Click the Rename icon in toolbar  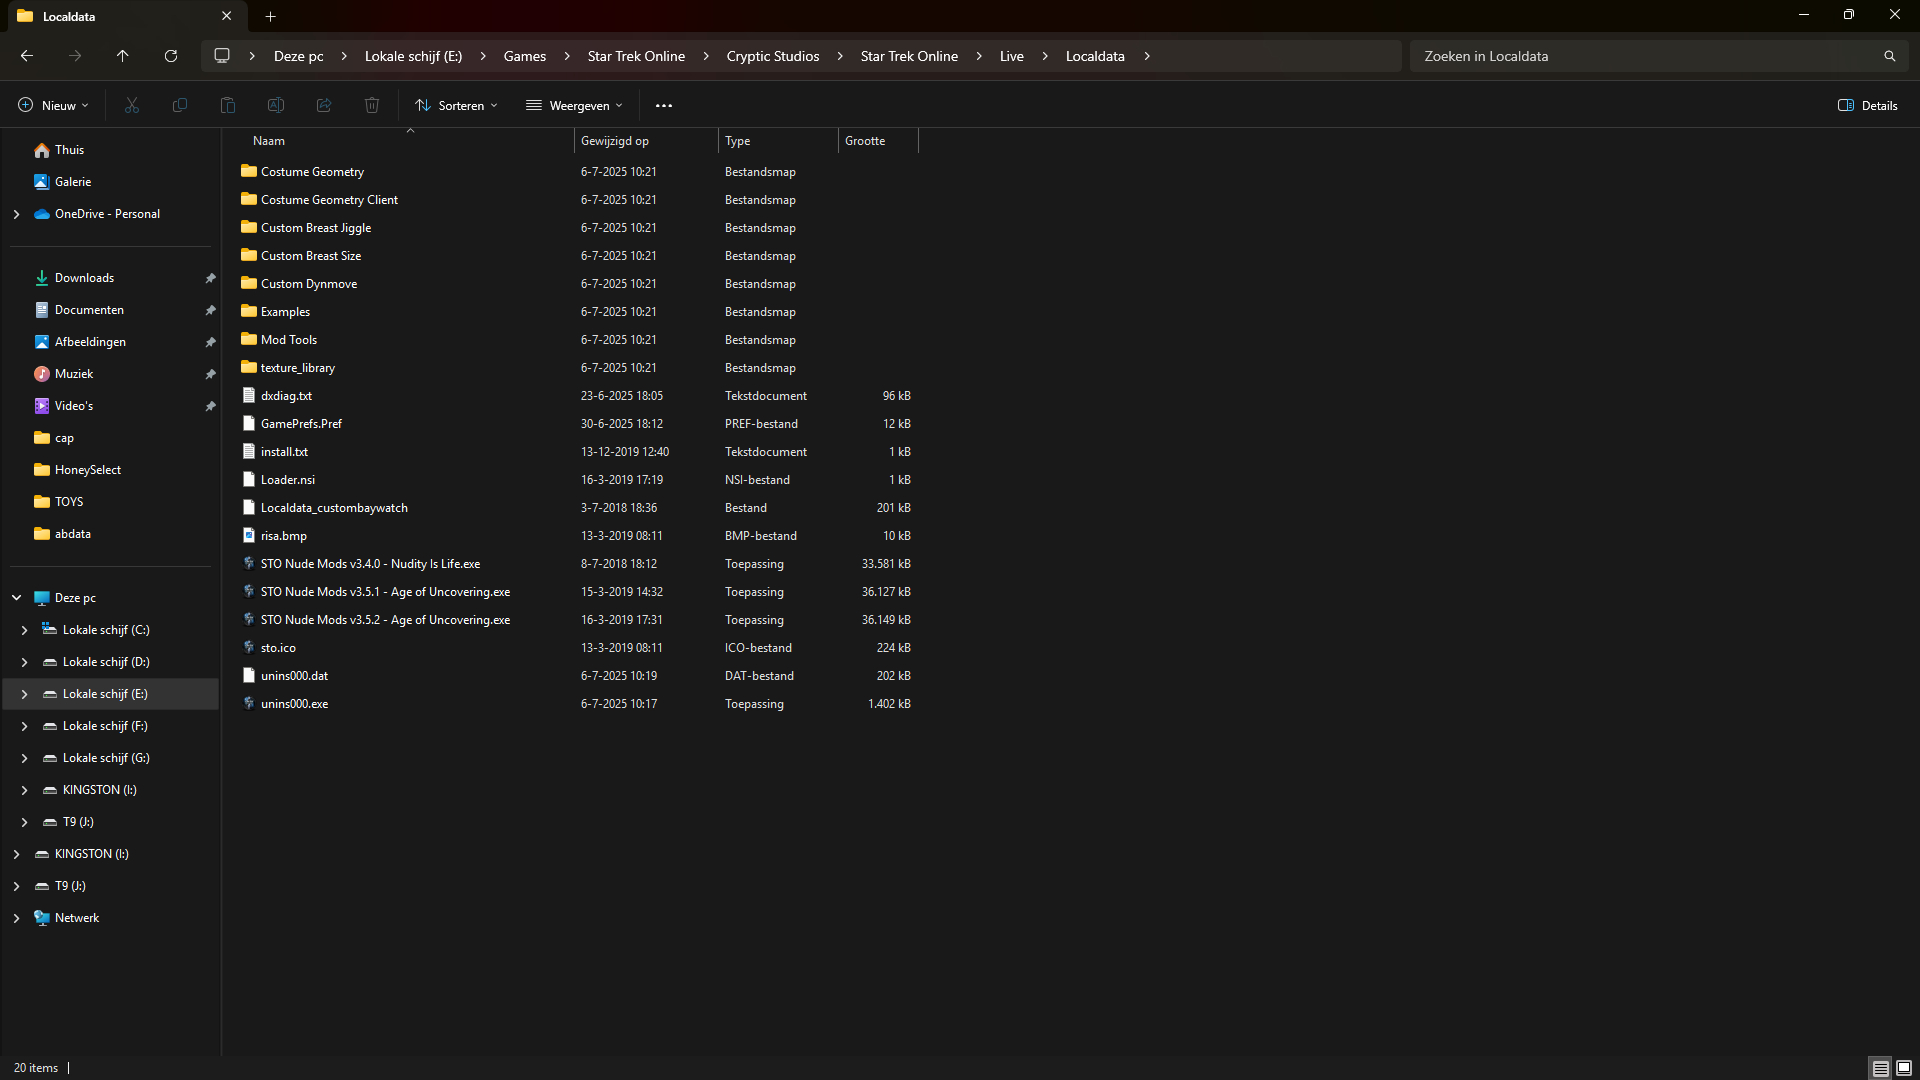pos(276,105)
